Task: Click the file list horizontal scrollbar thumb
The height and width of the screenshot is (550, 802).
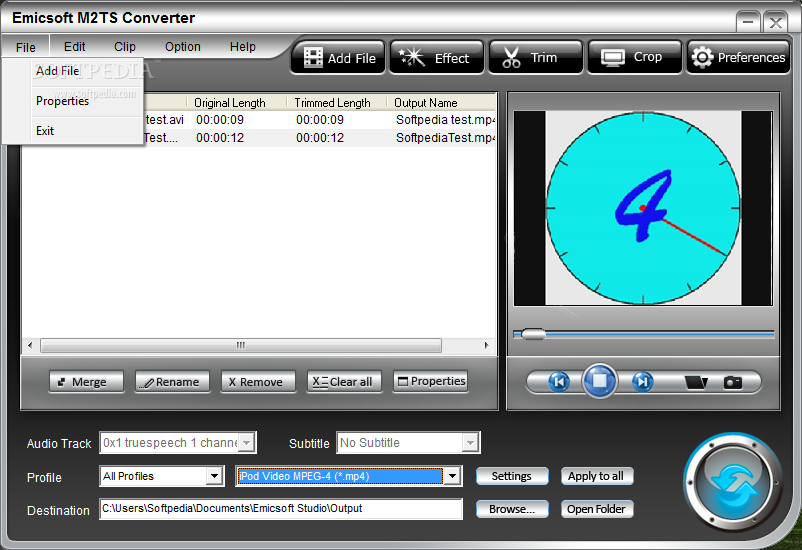Action: tap(241, 345)
